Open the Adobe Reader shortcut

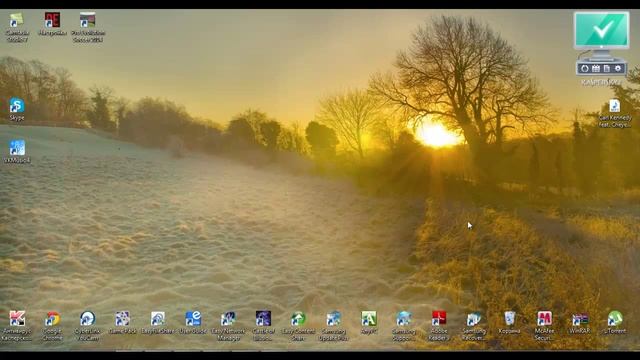click(x=439, y=325)
